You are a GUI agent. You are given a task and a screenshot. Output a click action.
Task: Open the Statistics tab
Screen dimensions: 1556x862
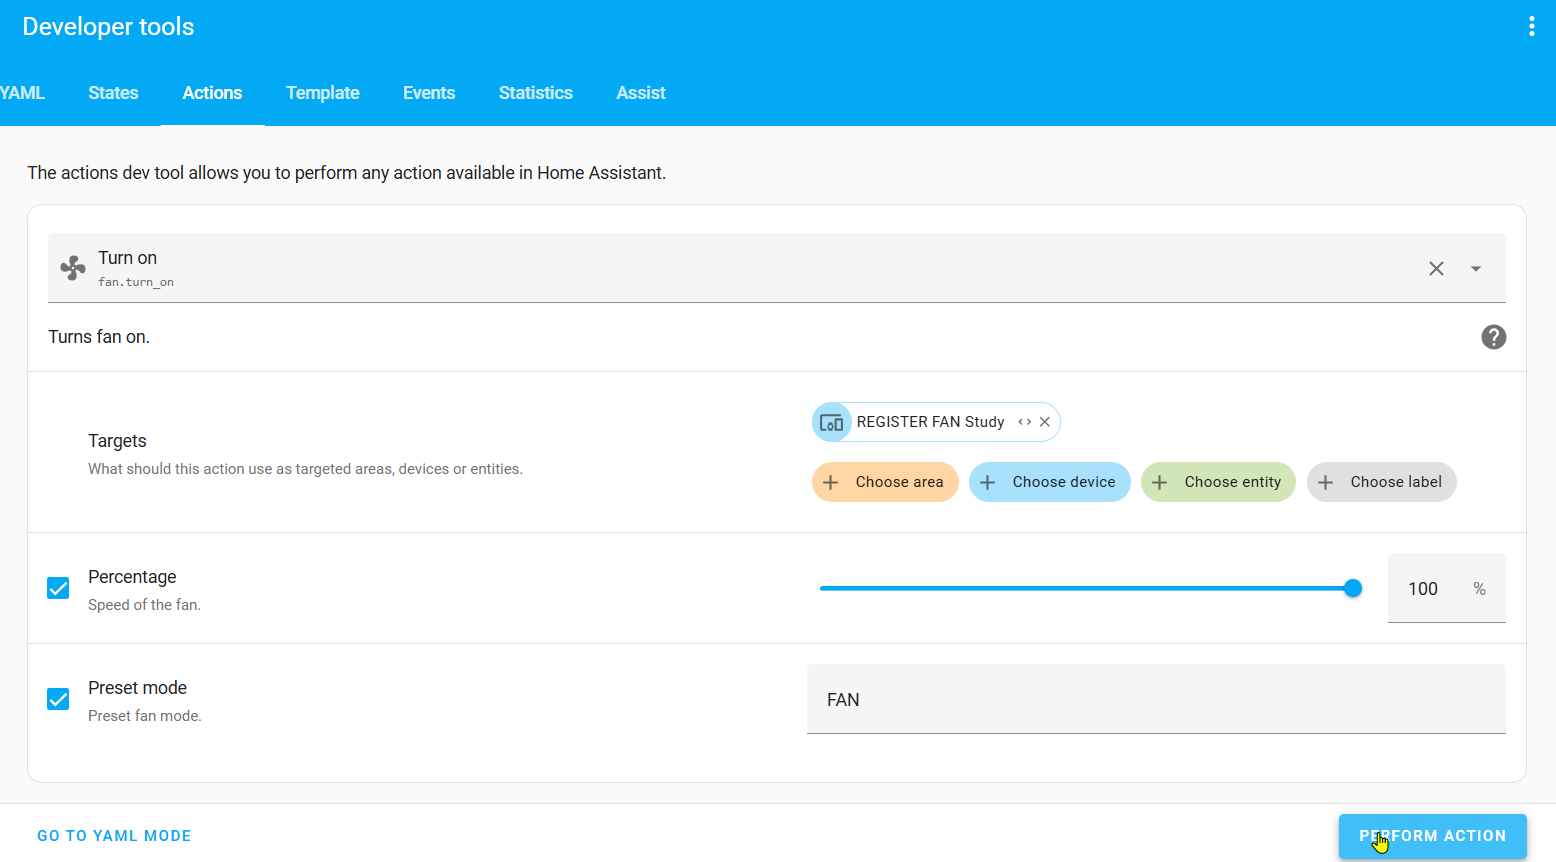tap(535, 93)
